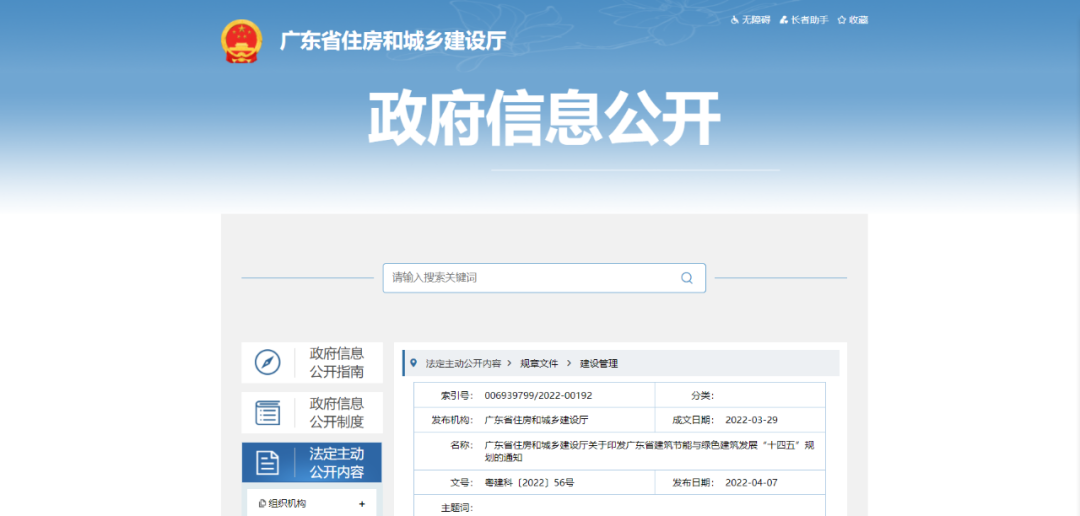Open the 组织机构 sidebar item

[x=286, y=504]
